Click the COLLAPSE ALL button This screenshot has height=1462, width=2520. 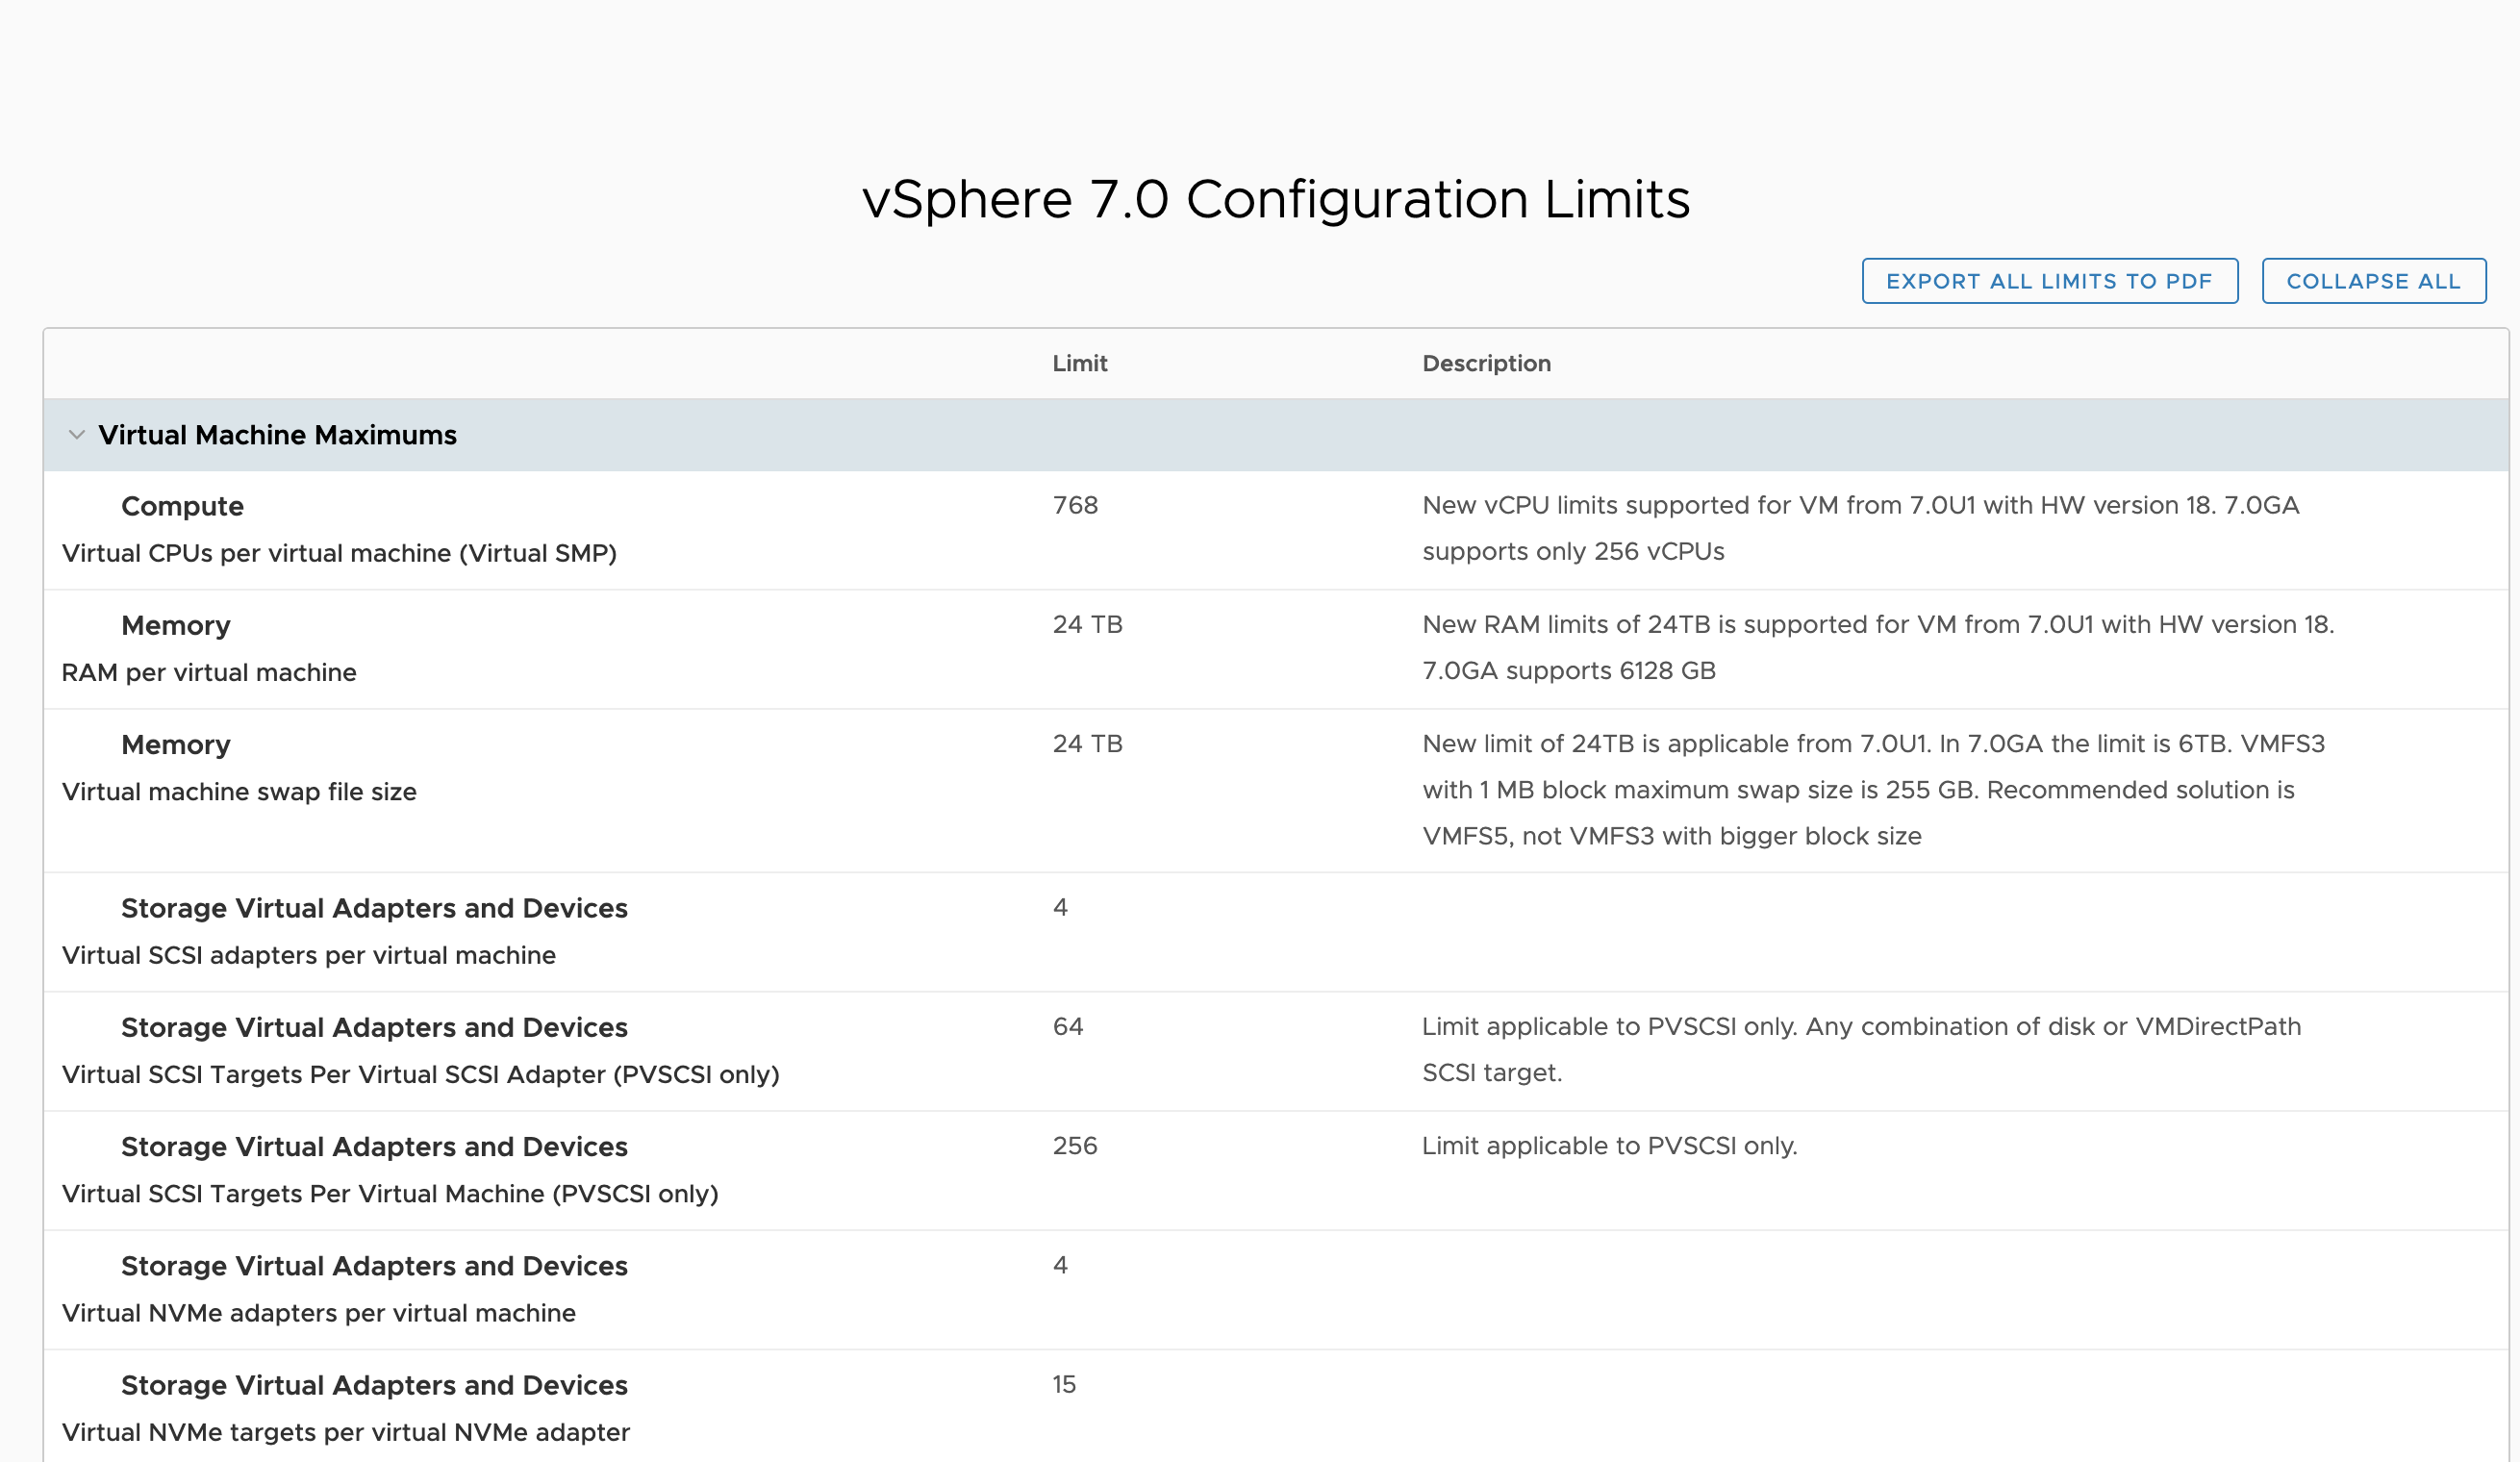click(x=2373, y=281)
